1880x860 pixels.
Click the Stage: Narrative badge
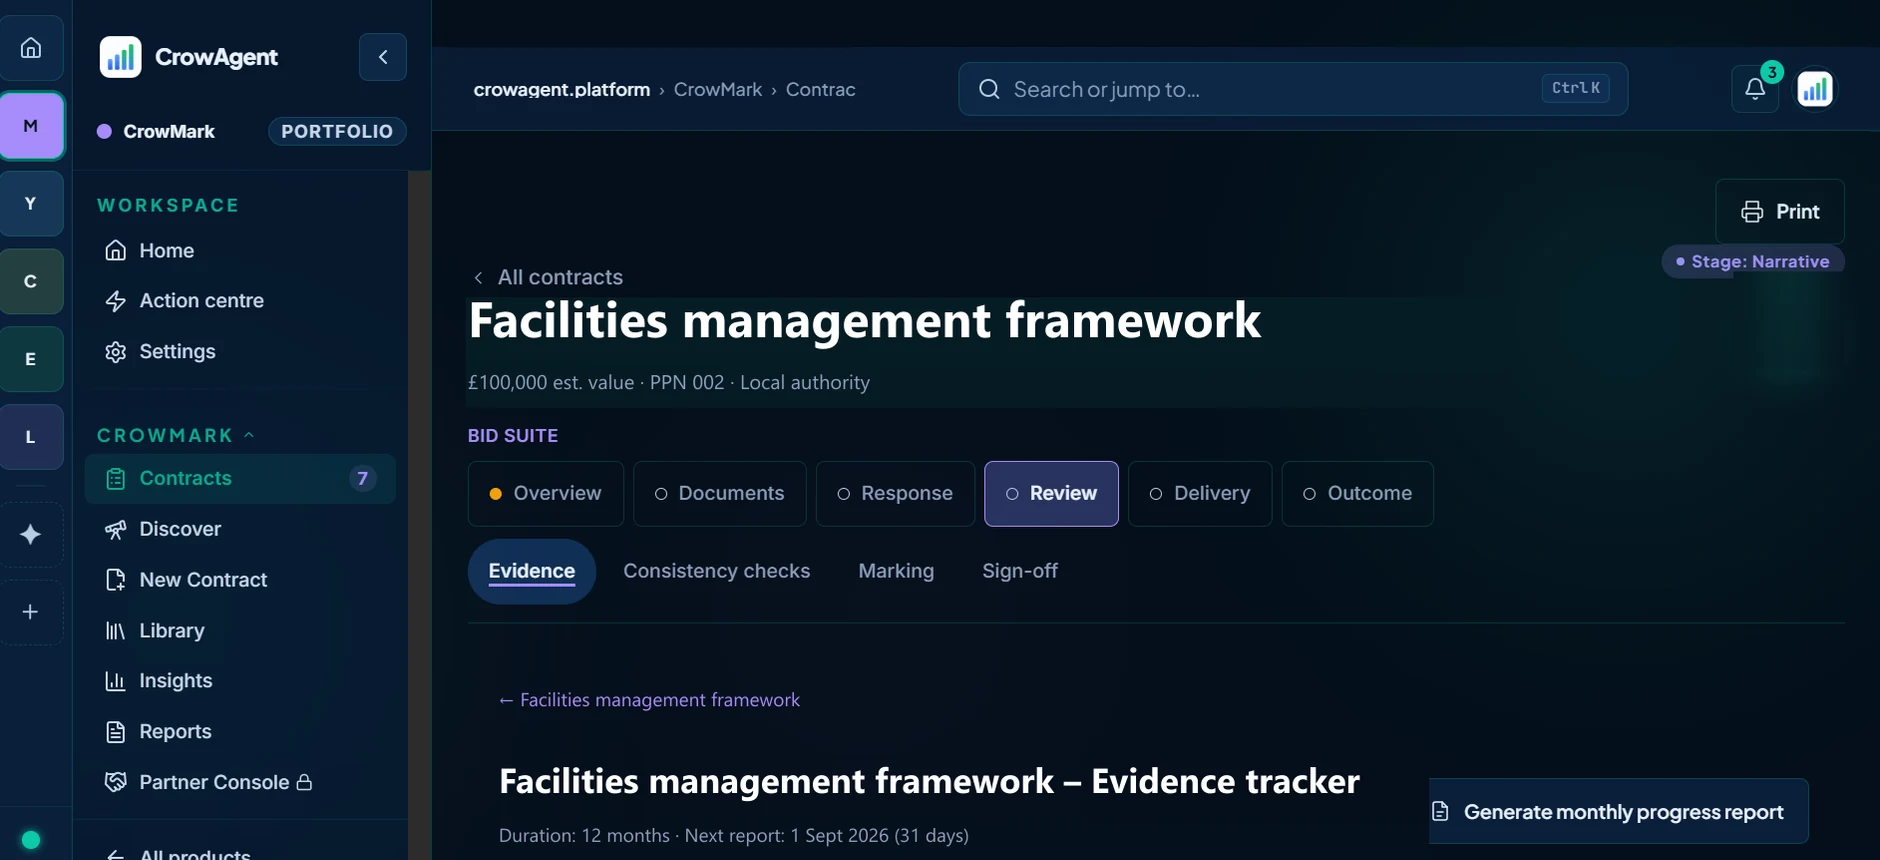pos(1753,262)
